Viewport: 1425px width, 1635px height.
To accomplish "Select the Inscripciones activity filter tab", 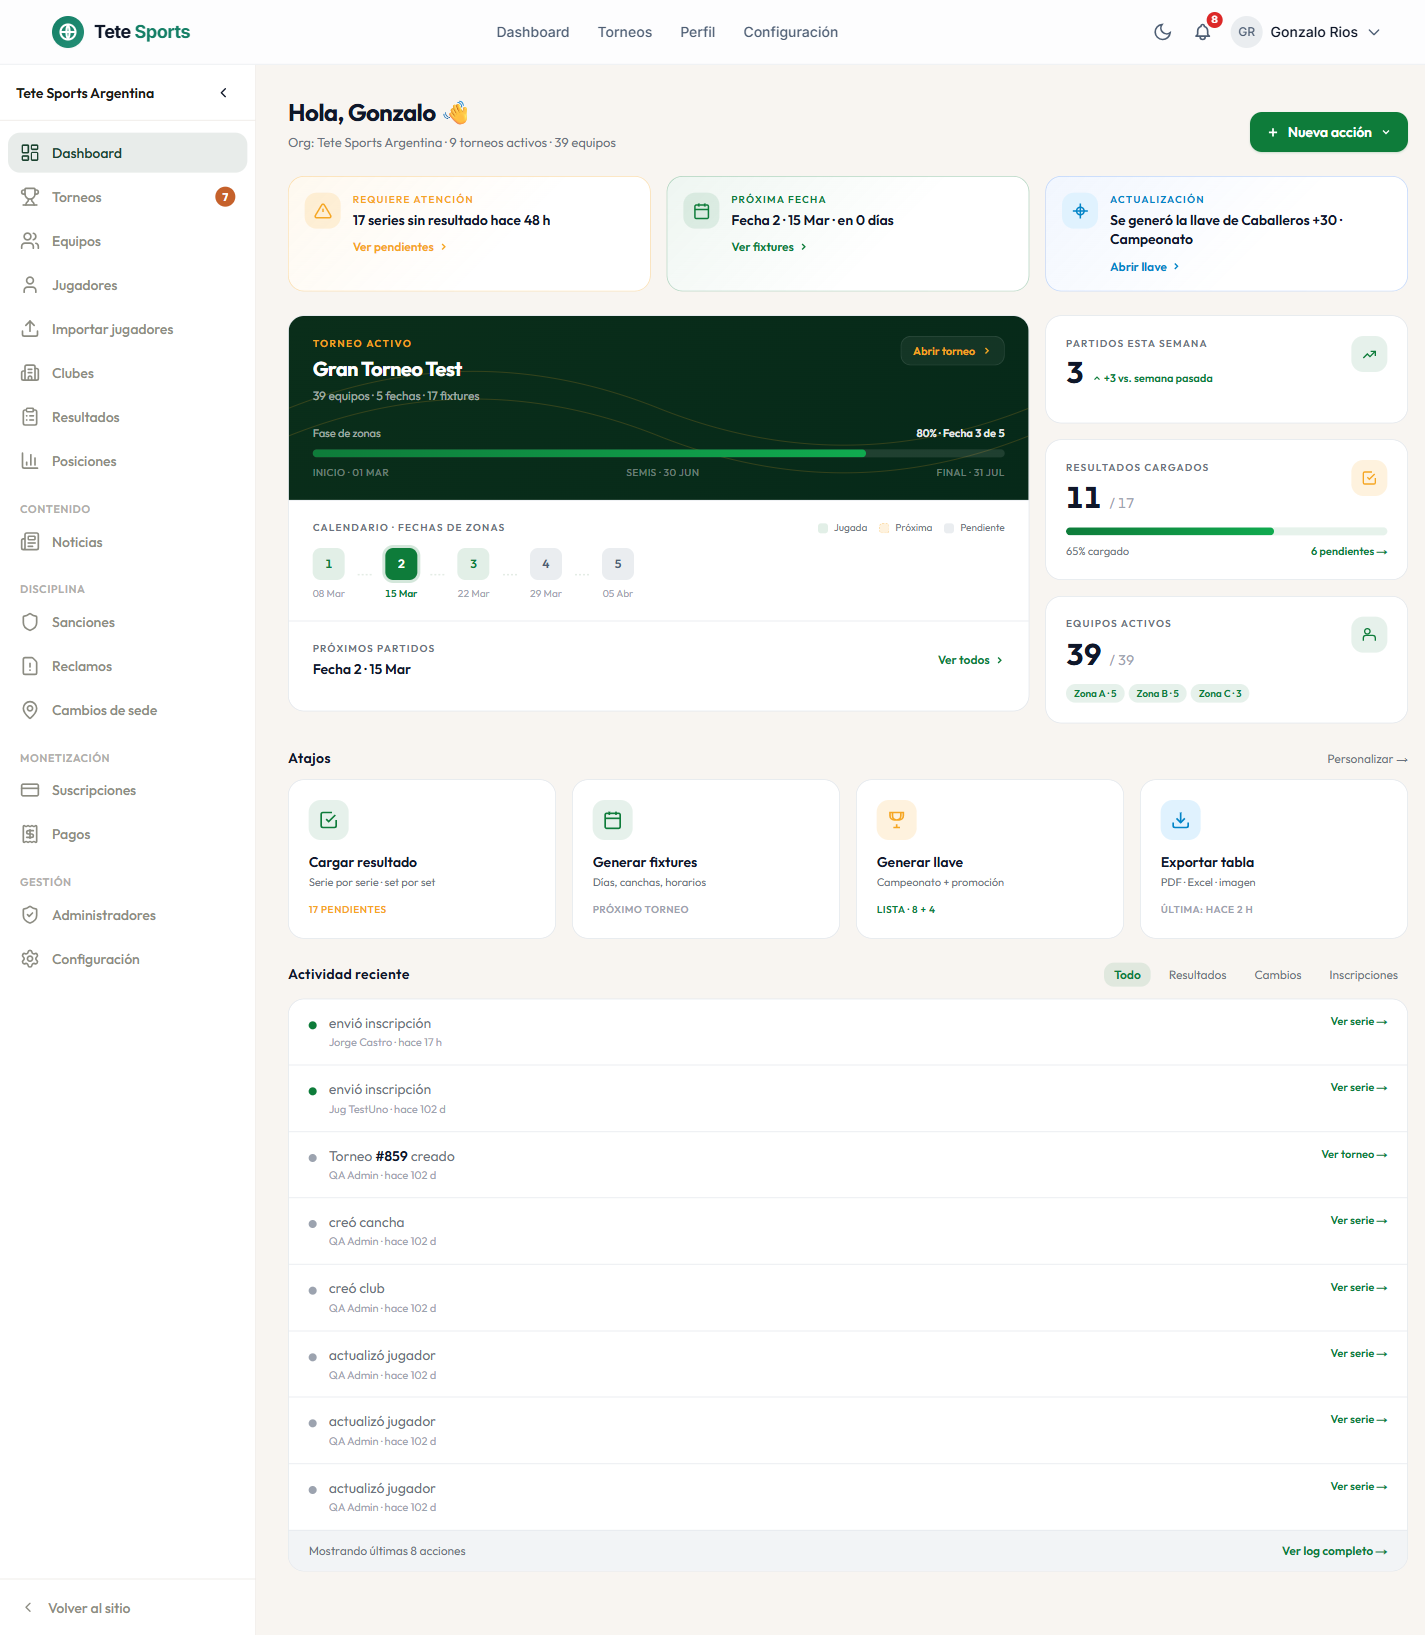I will [x=1363, y=975].
